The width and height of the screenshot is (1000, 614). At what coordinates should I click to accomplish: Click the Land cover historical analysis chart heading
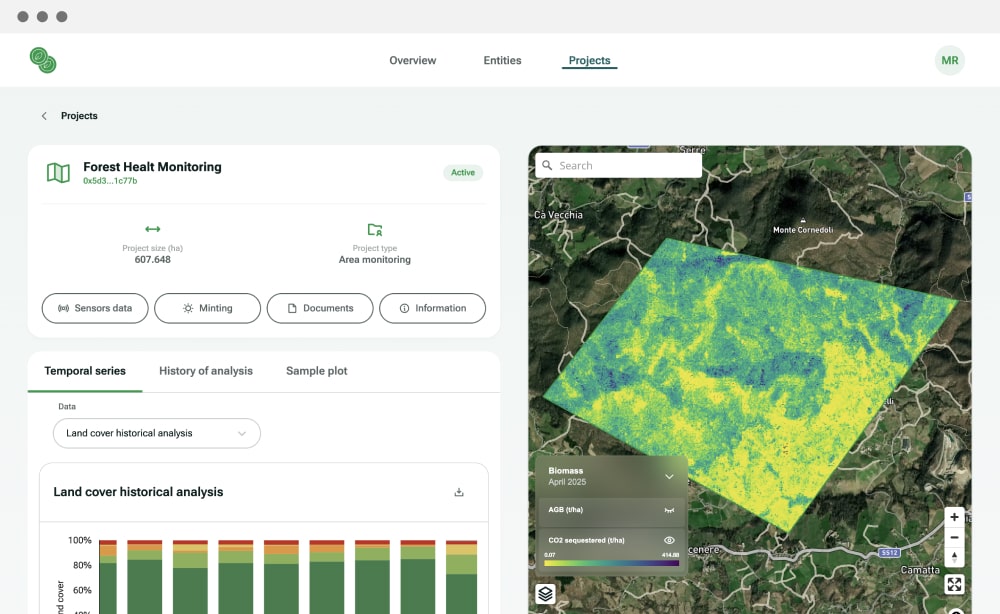click(138, 492)
